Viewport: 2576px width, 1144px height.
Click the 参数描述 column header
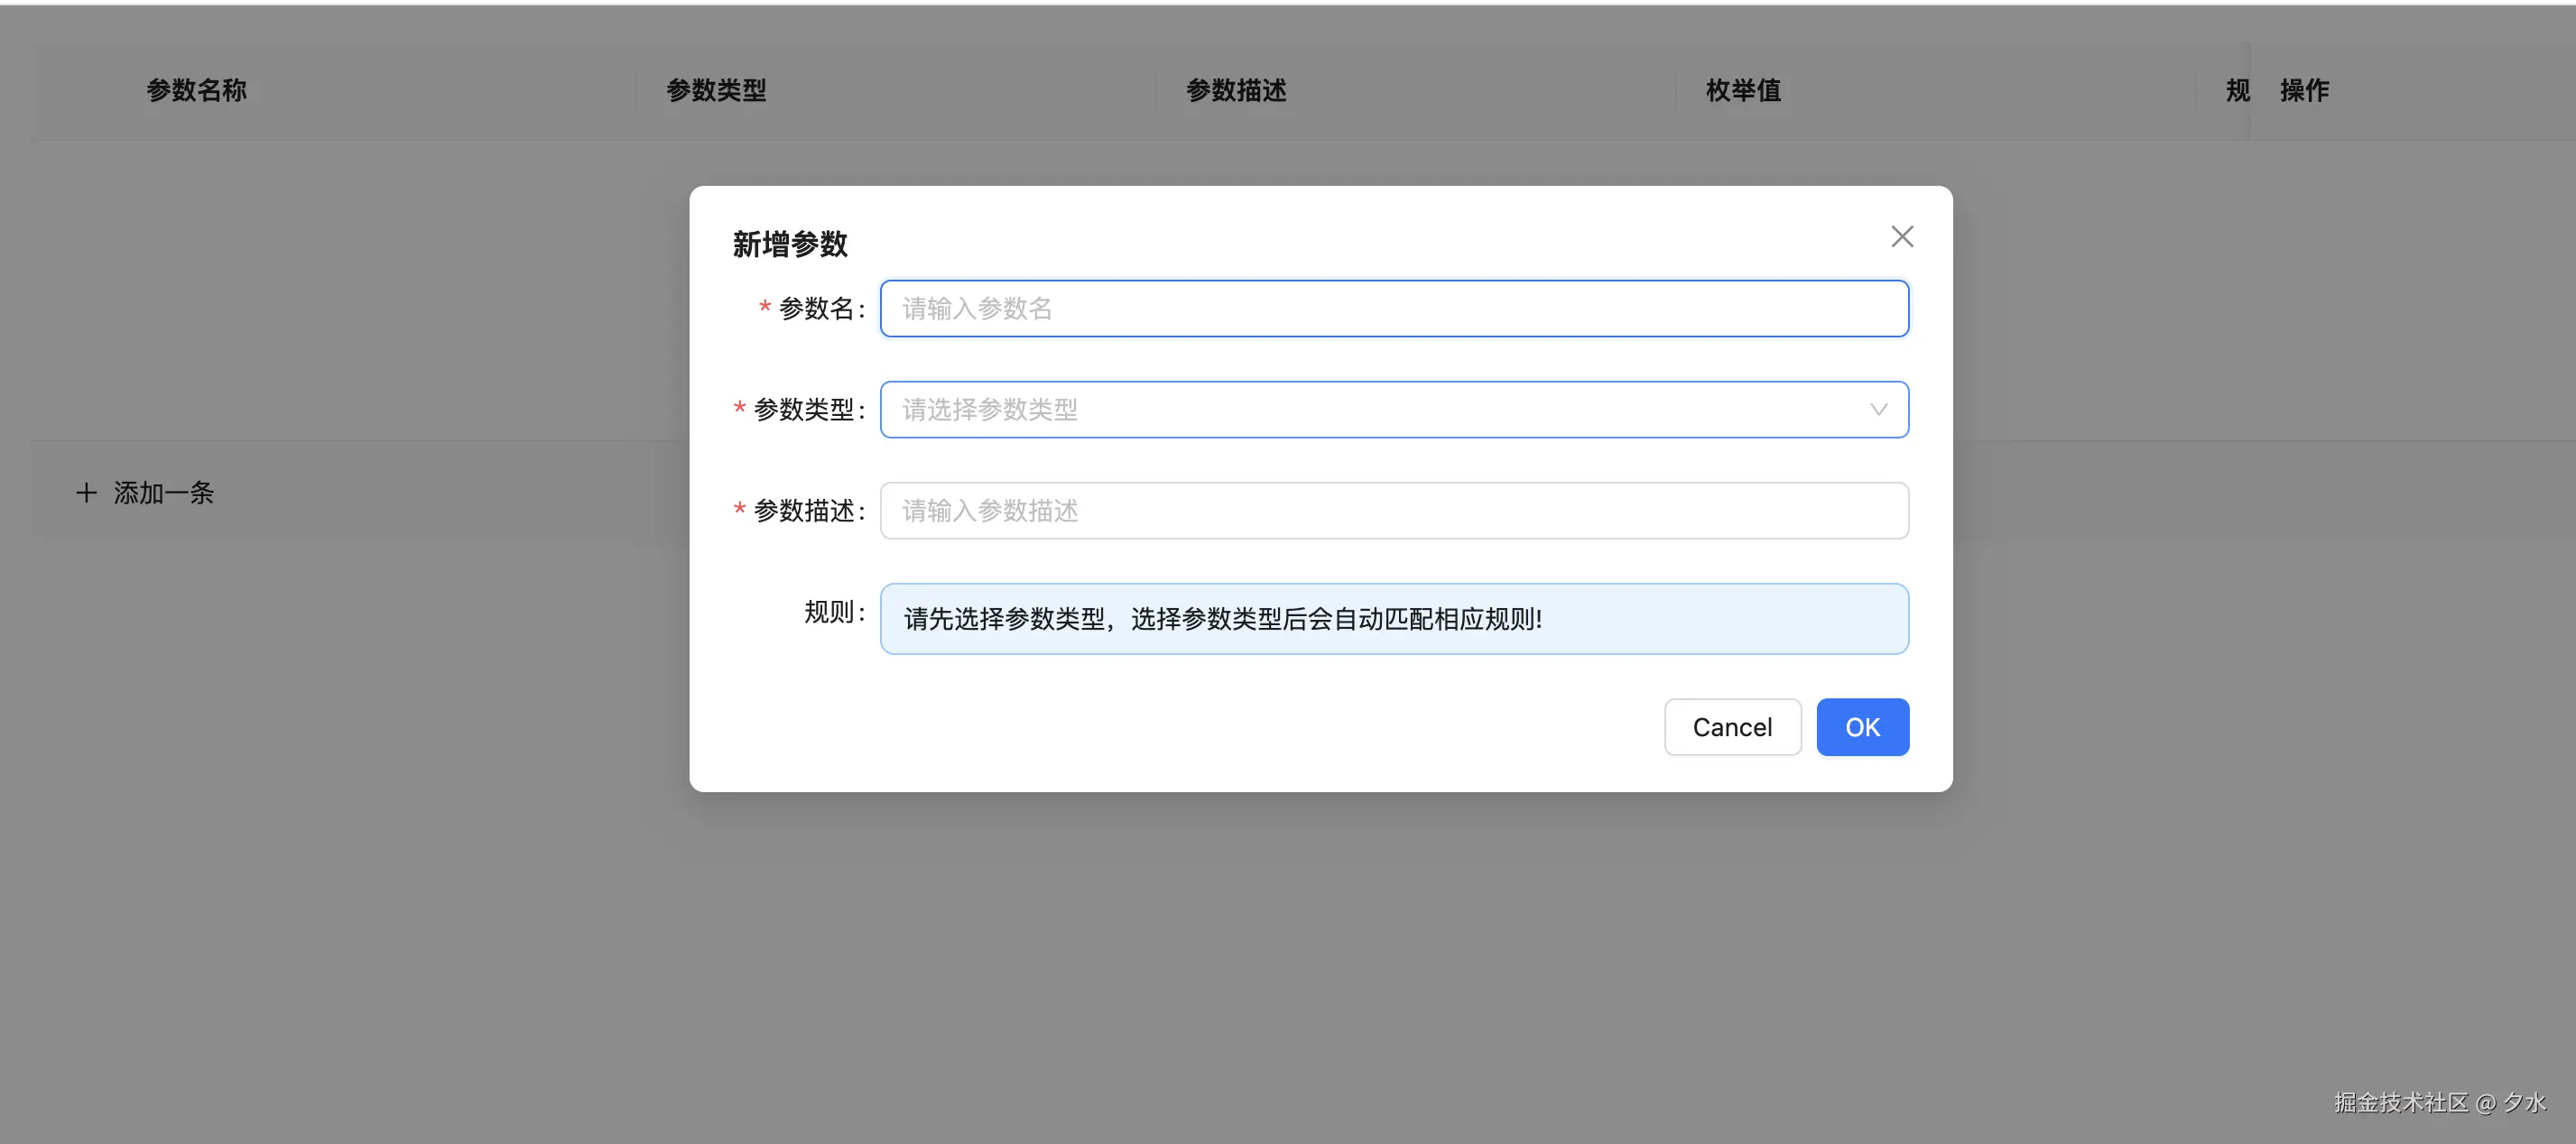(1236, 91)
